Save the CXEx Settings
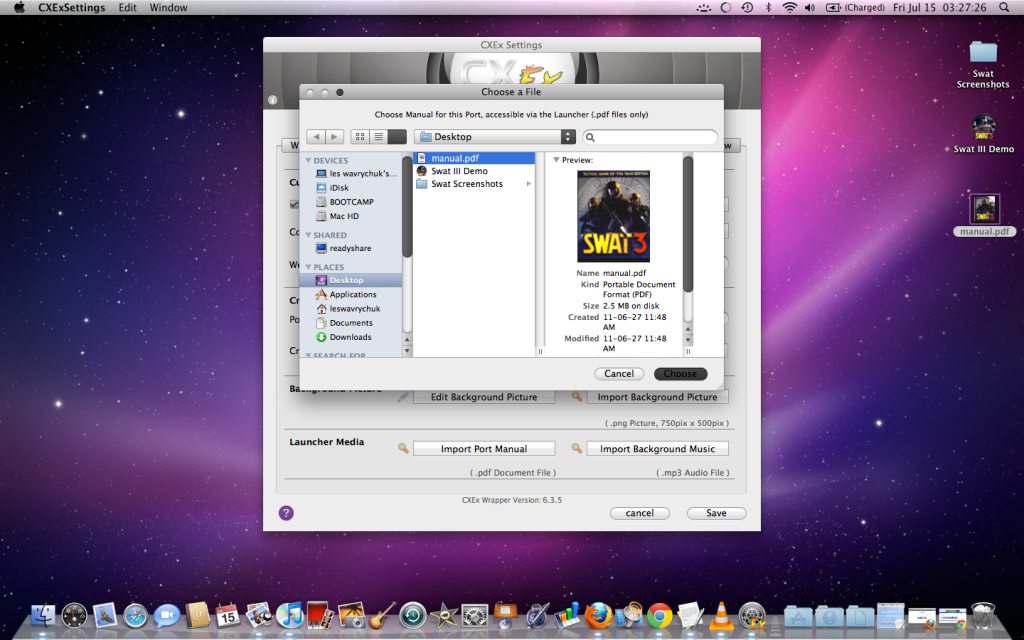 (x=716, y=513)
